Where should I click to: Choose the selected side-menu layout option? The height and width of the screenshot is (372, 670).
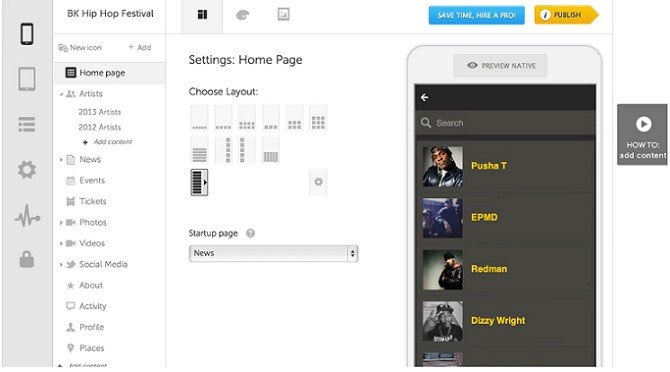tap(199, 182)
